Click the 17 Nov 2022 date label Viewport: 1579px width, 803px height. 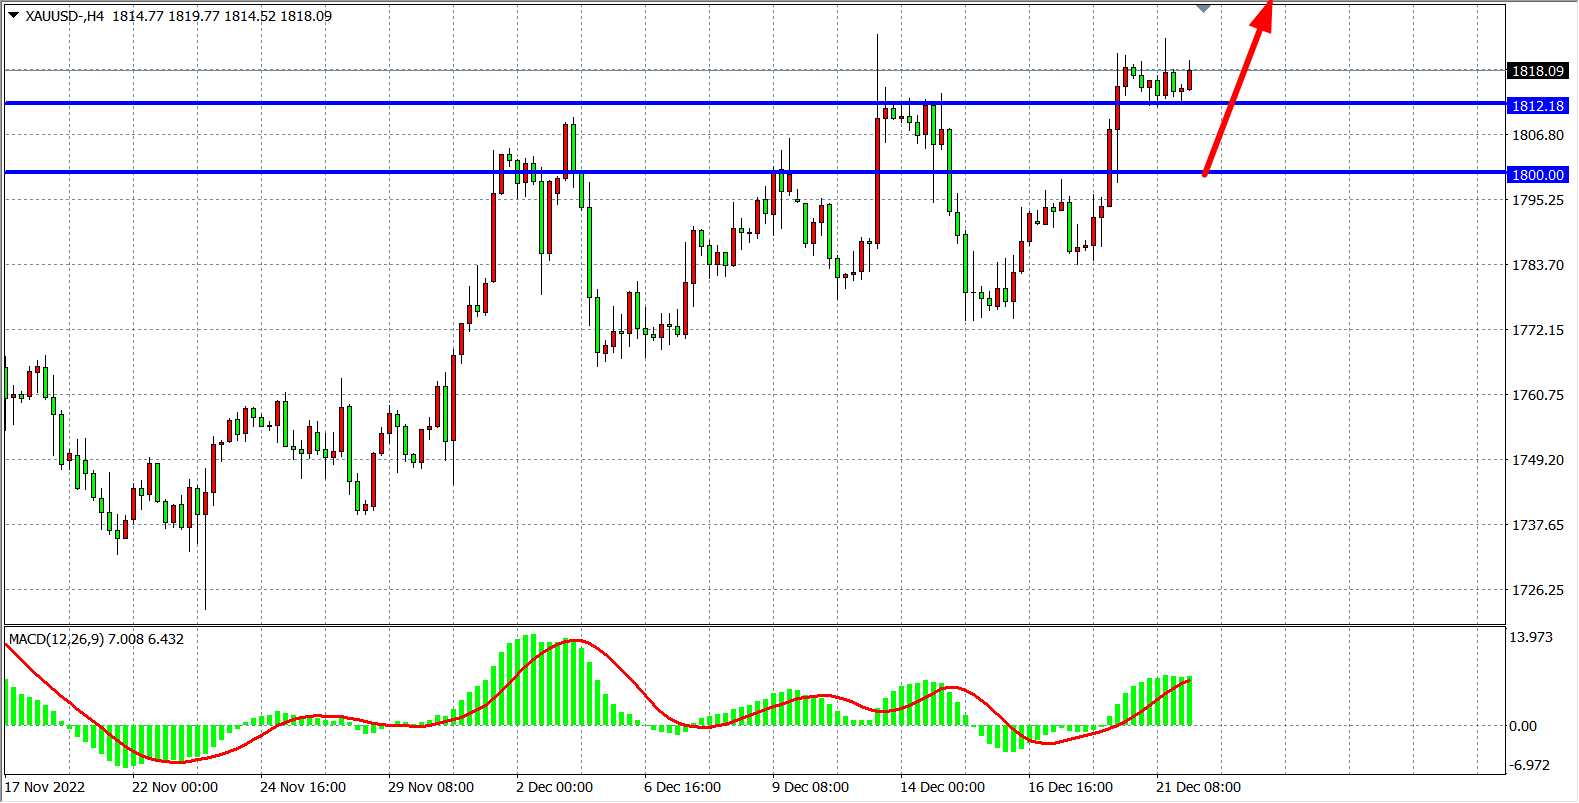pos(45,787)
